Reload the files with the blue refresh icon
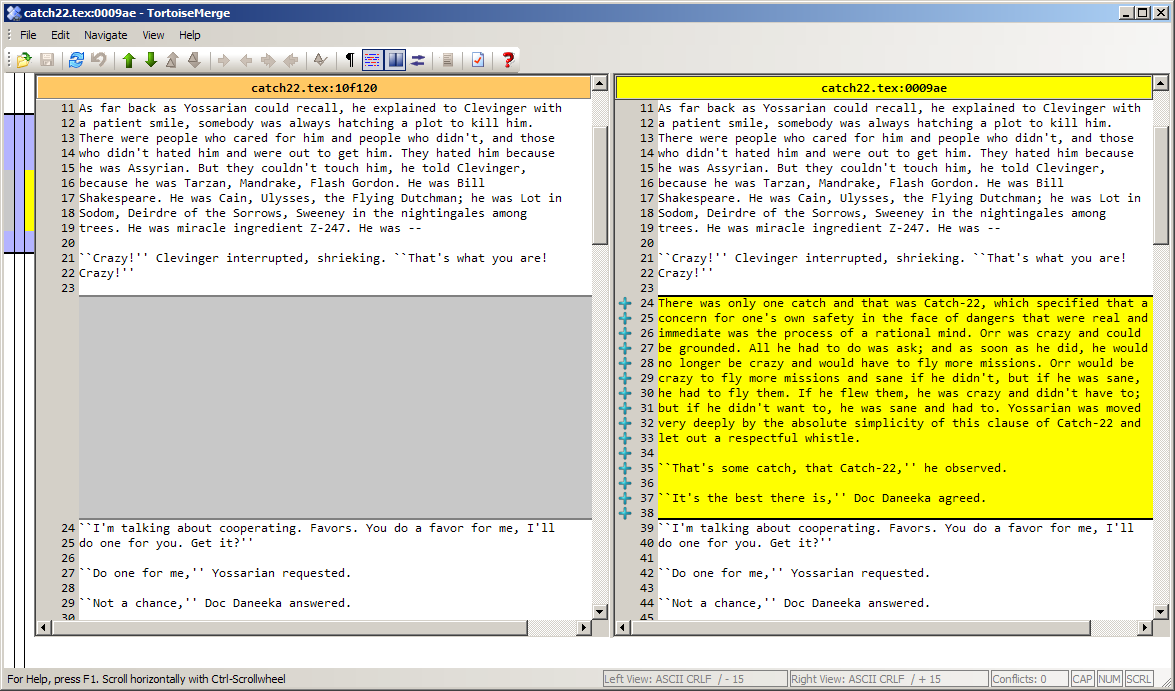Screen dimensions: 1175x691 point(76,60)
